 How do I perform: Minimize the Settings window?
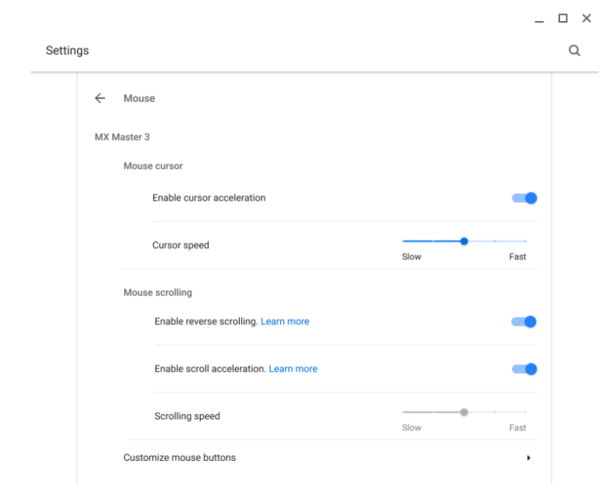click(539, 19)
